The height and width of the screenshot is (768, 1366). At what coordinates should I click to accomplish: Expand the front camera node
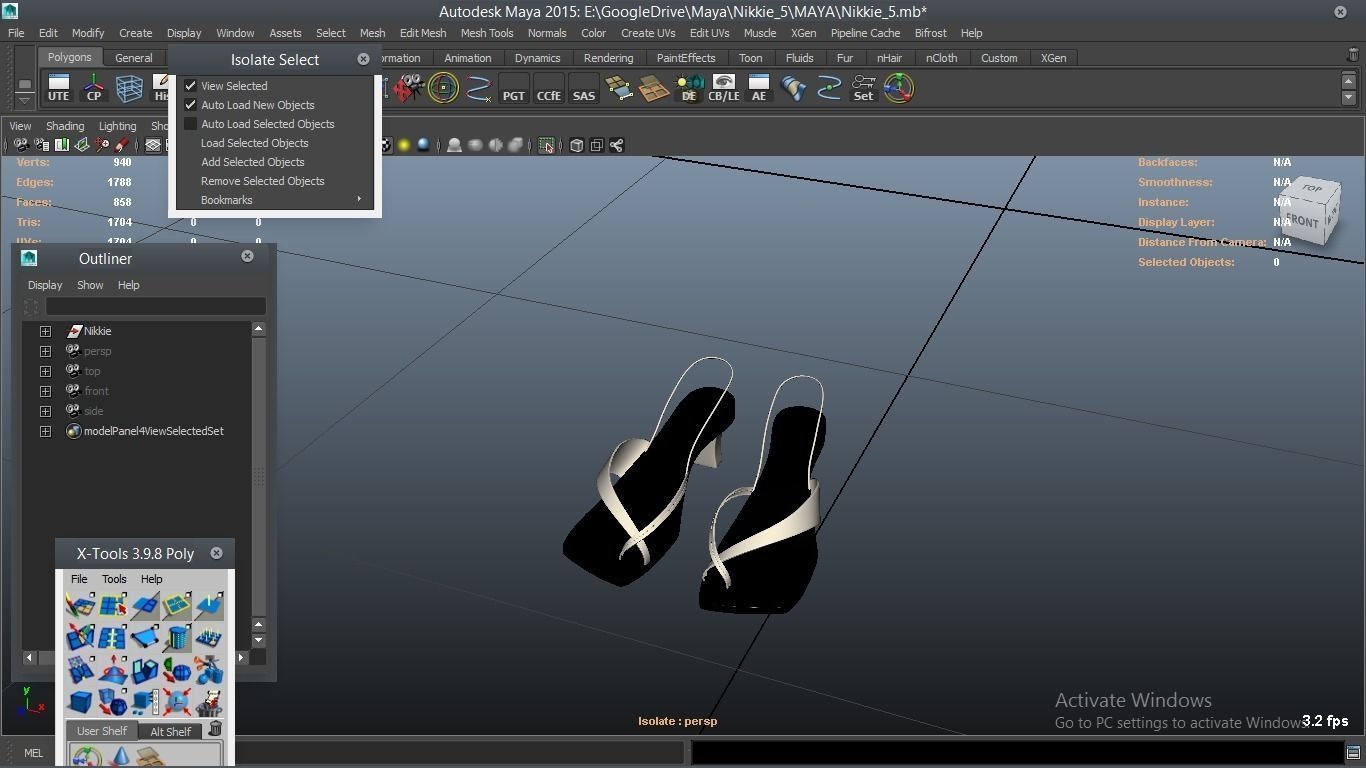pyautogui.click(x=45, y=391)
